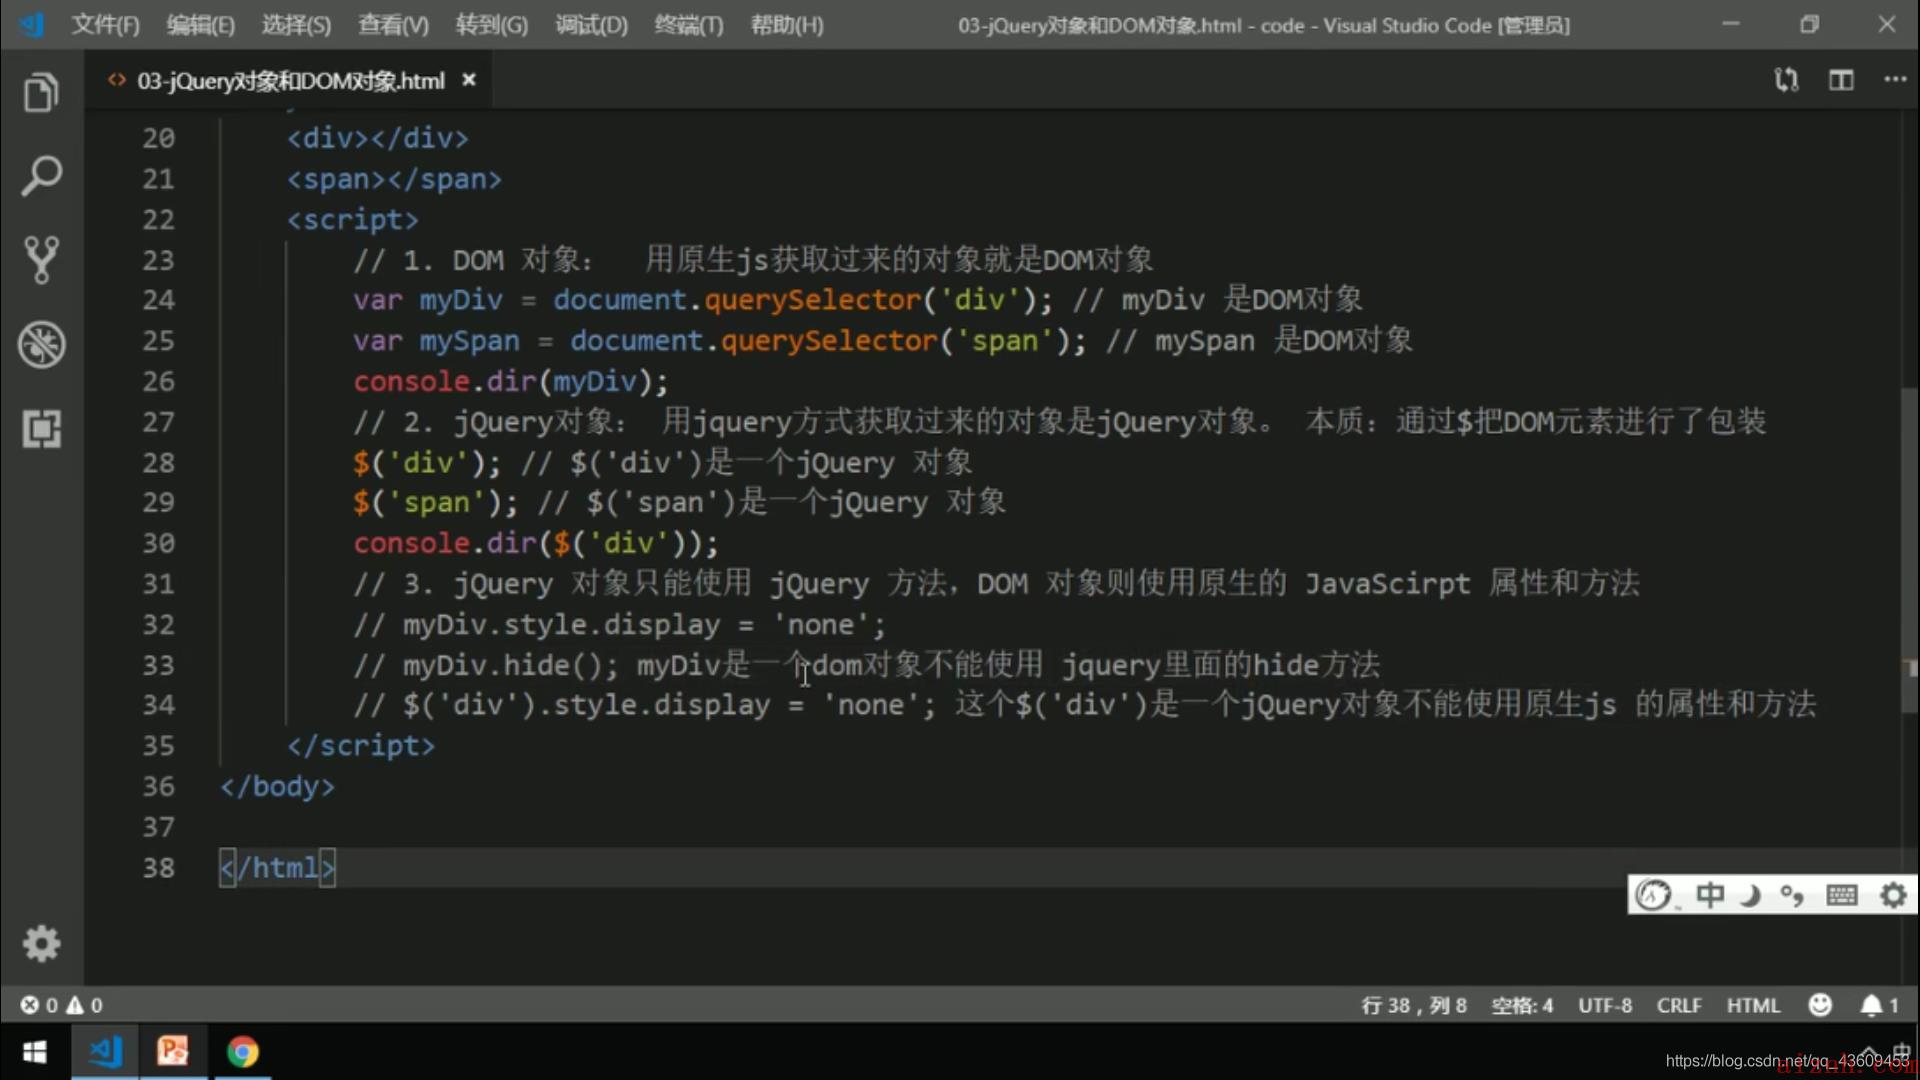Open the IME soft keyboard icon
The height and width of the screenshot is (1080, 1920).
coord(1841,894)
